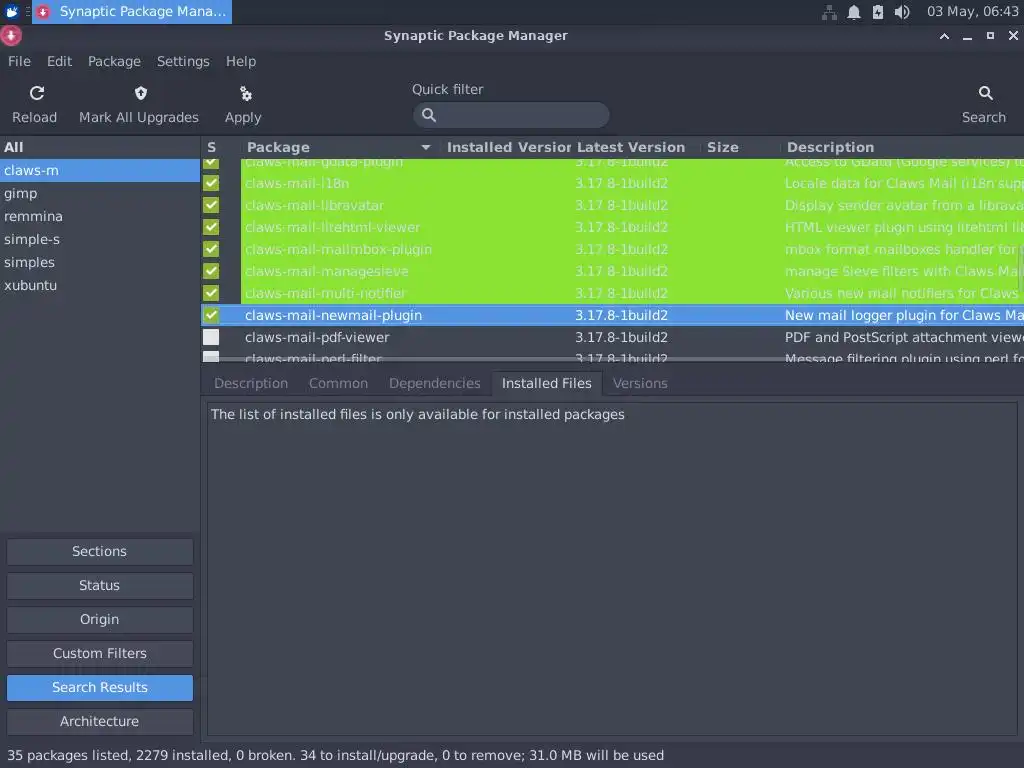Click the Architecture filter button
Image resolution: width=1024 pixels, height=768 pixels.
(99, 721)
